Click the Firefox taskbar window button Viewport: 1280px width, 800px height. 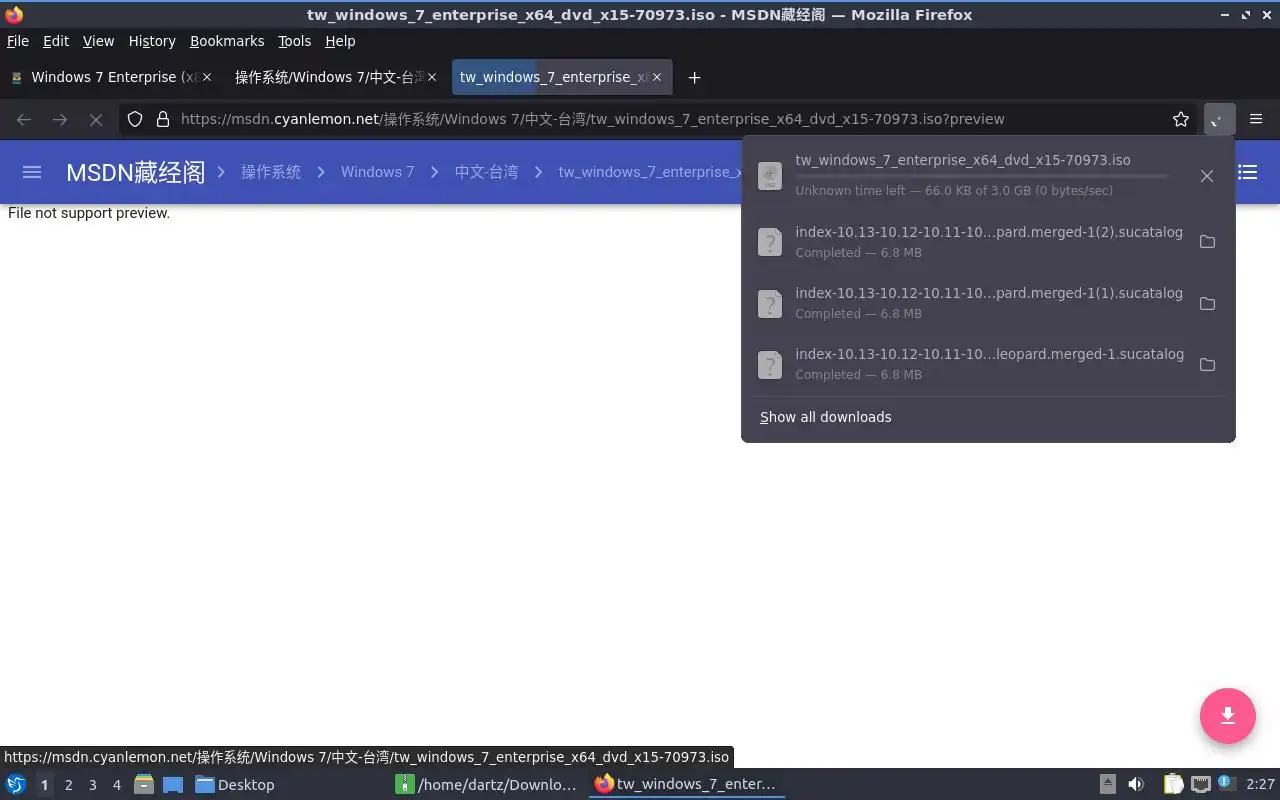point(686,784)
